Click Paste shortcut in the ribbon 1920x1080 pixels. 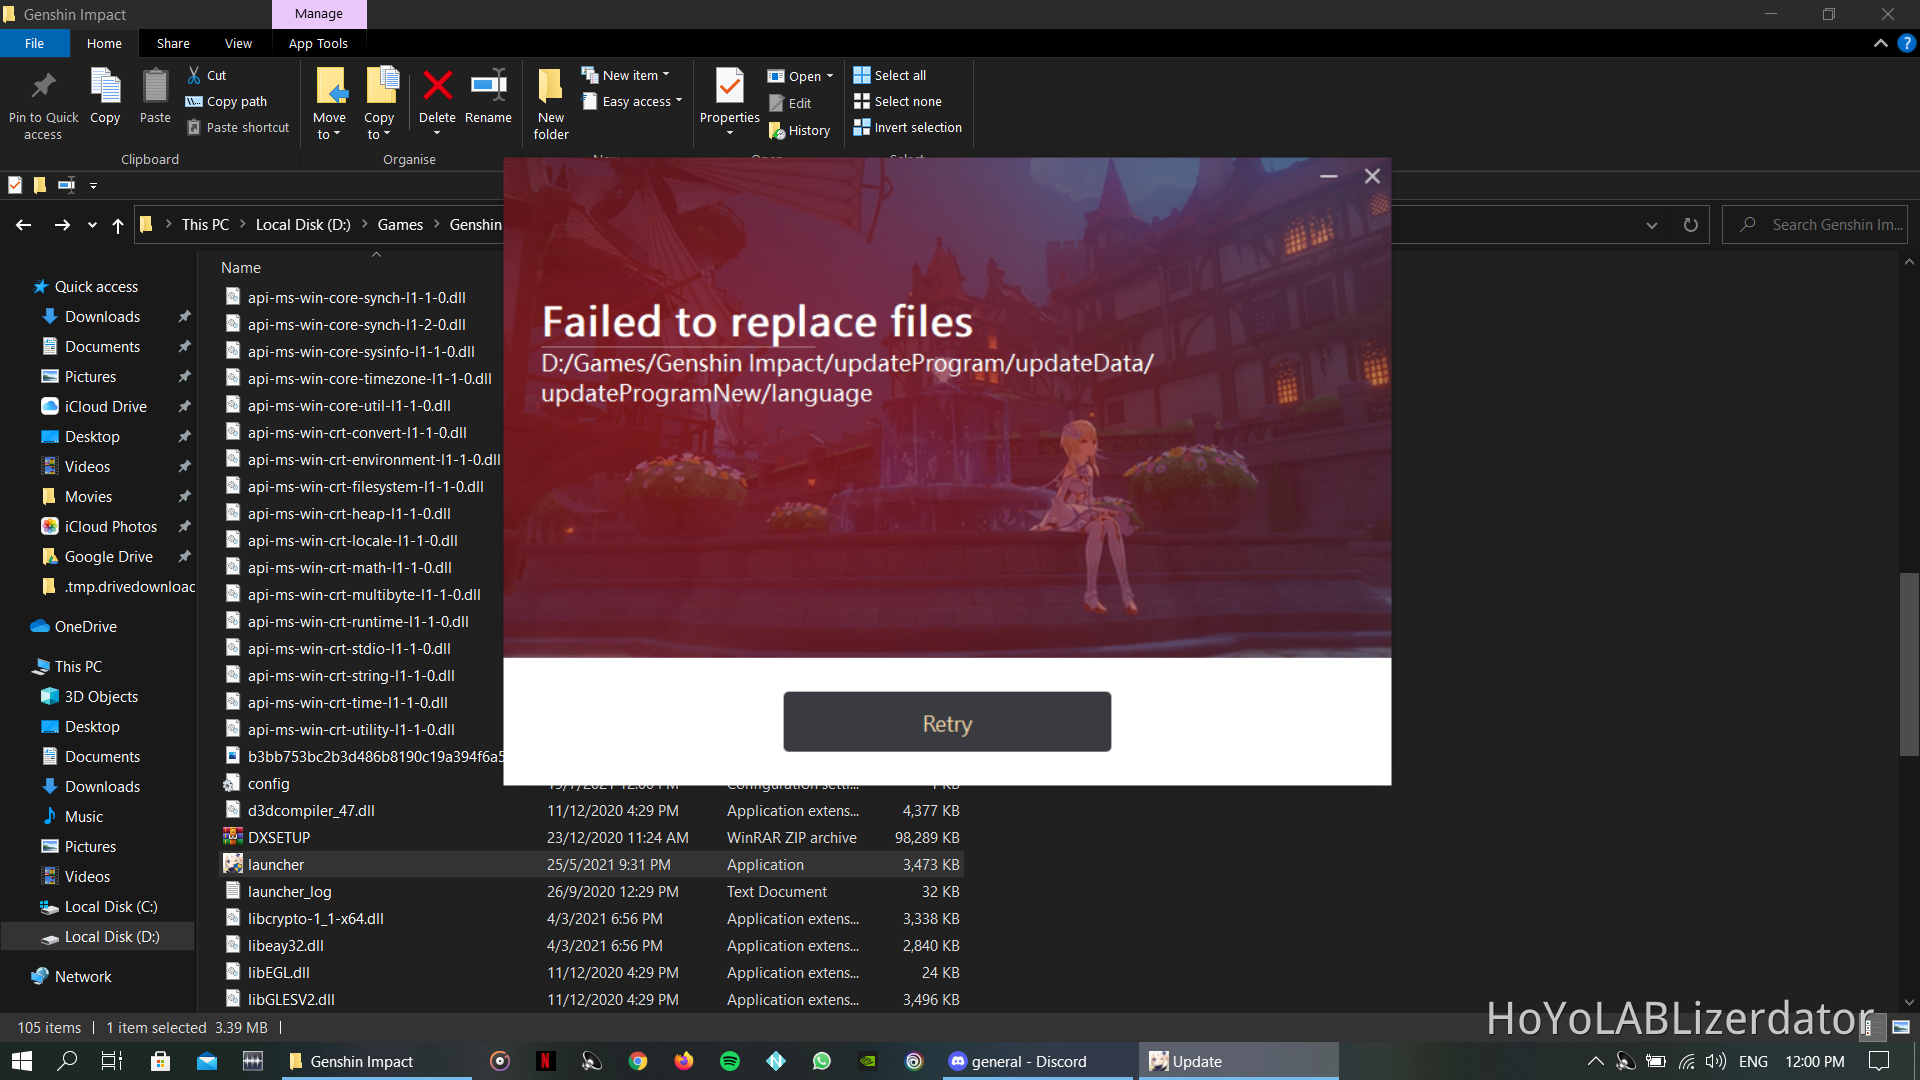[x=238, y=127]
